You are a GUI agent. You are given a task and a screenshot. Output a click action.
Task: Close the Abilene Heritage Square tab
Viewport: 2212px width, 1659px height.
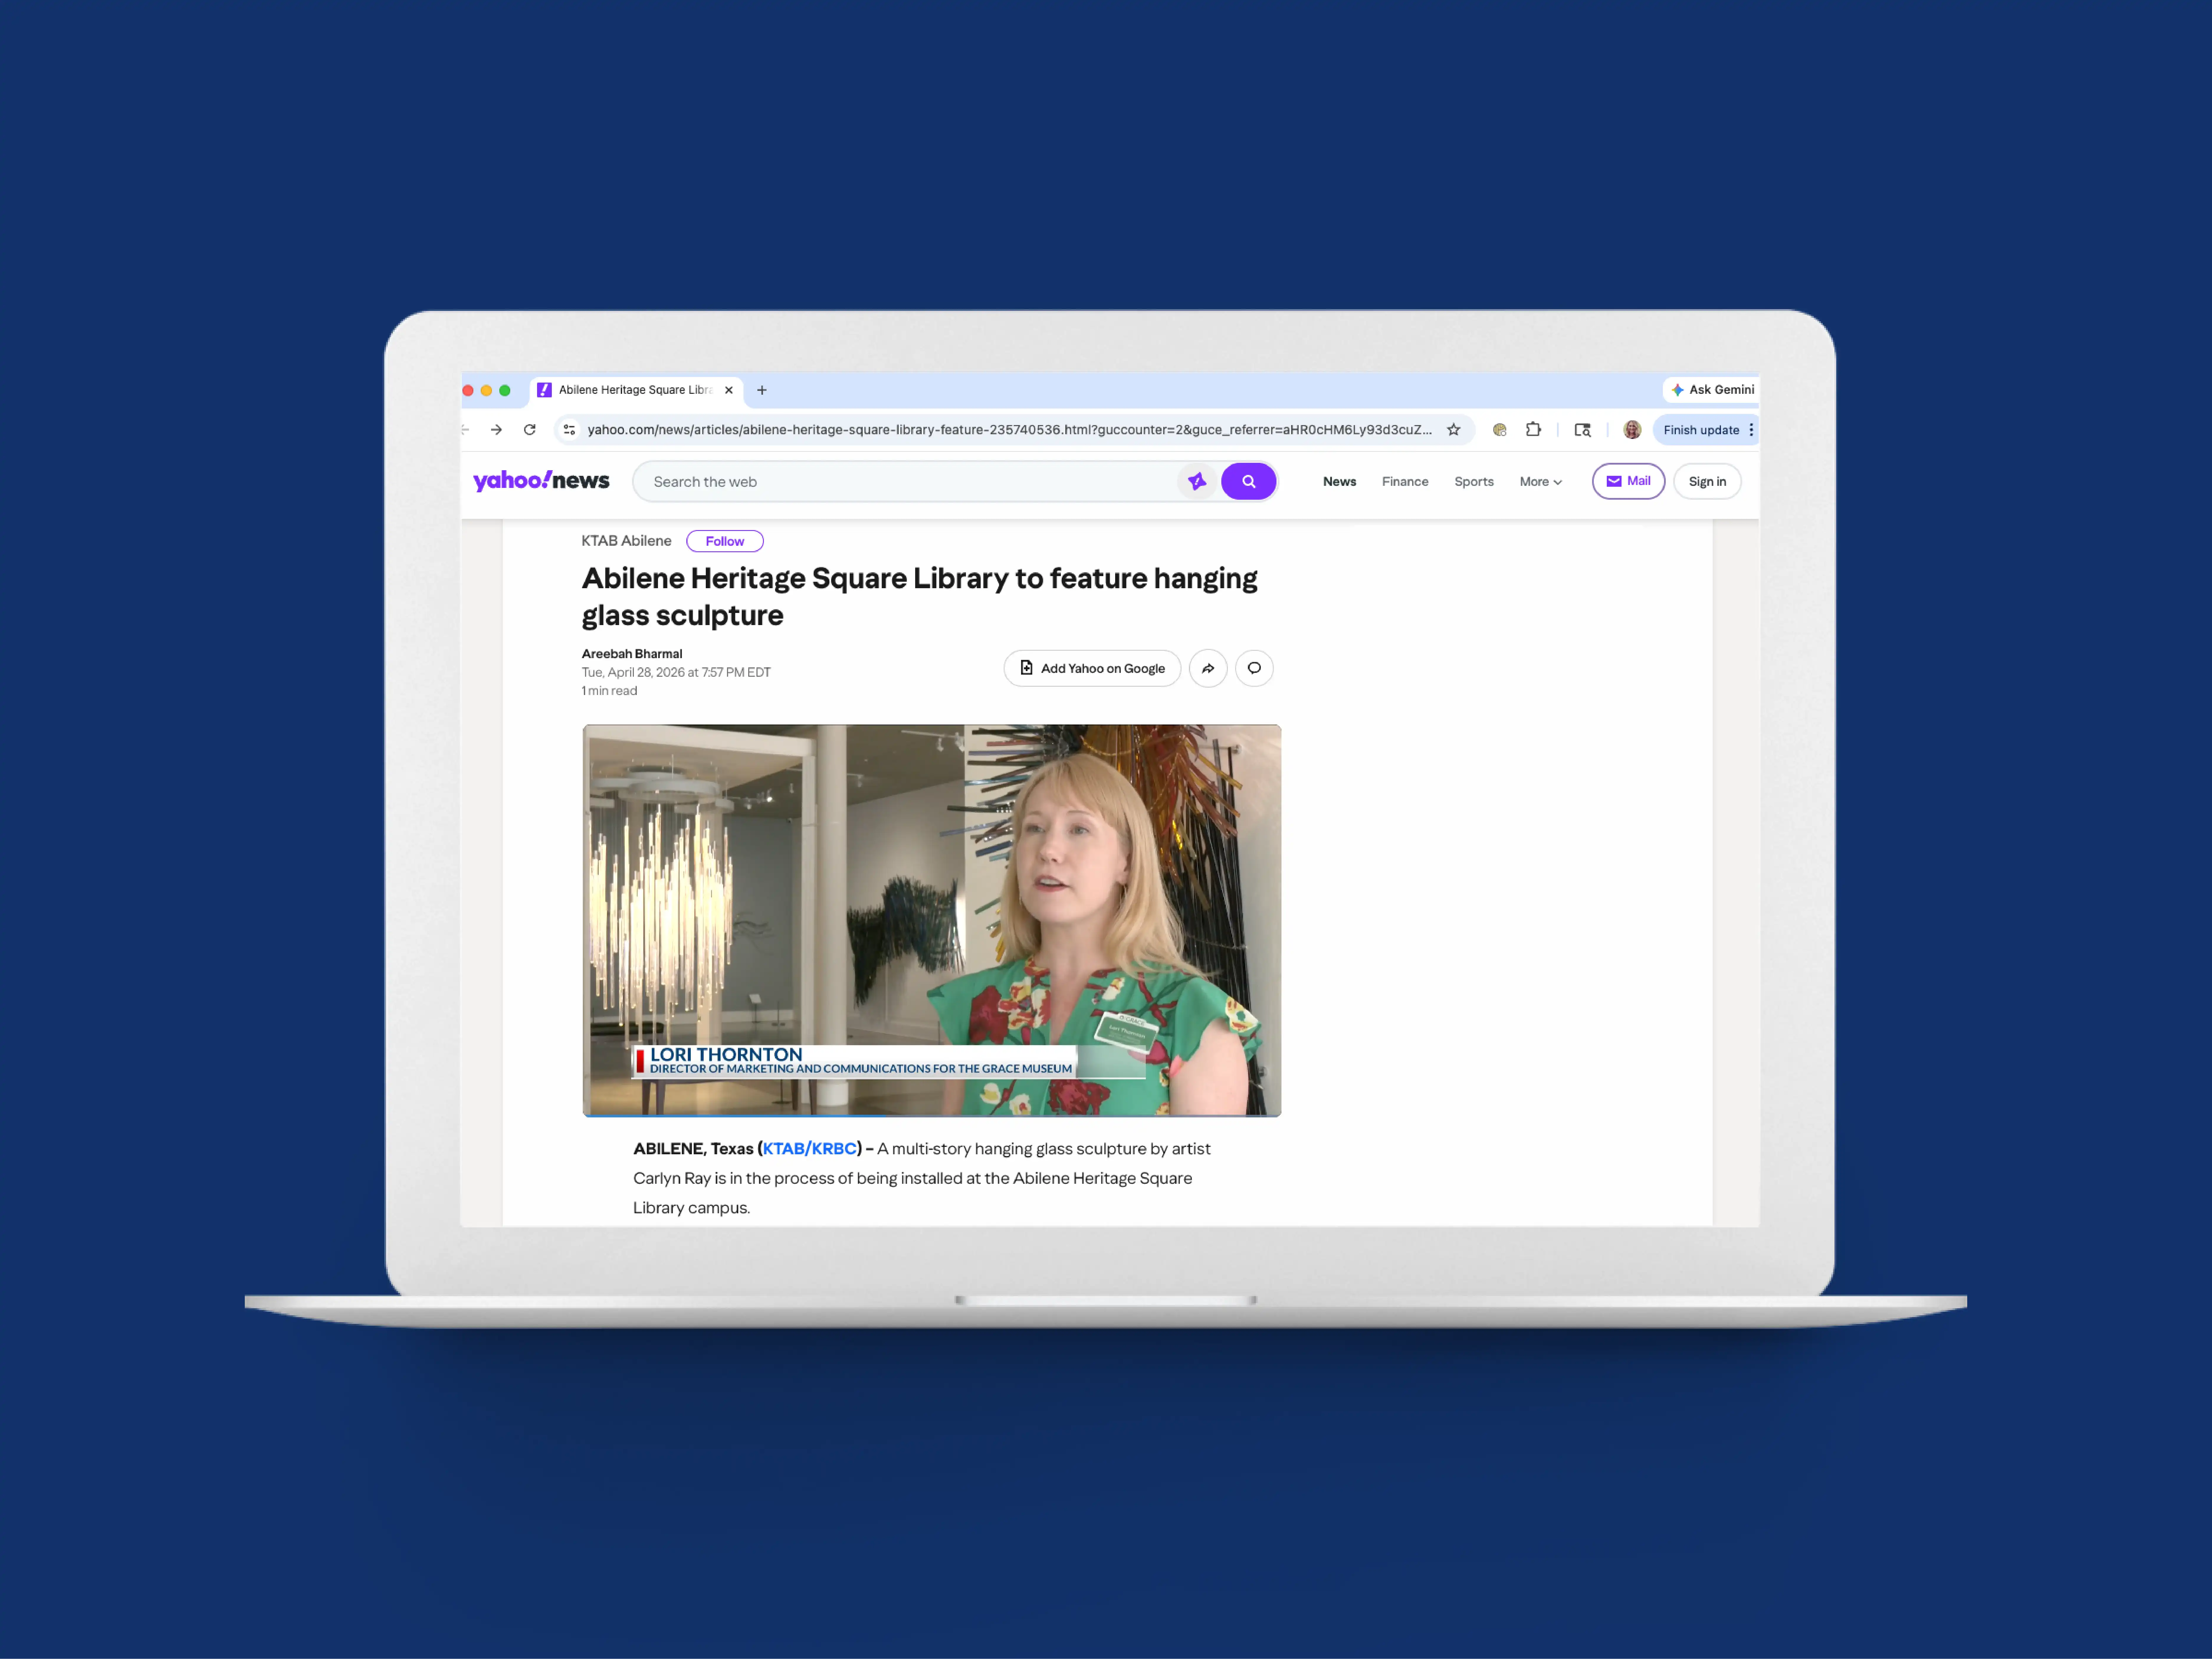click(x=729, y=390)
